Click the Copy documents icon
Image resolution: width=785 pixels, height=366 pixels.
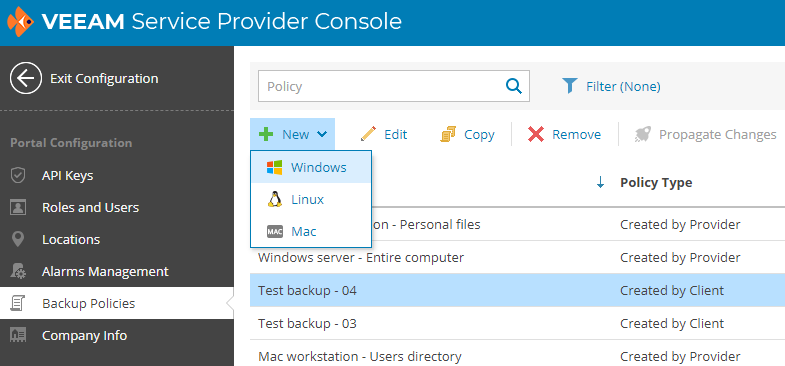point(448,134)
